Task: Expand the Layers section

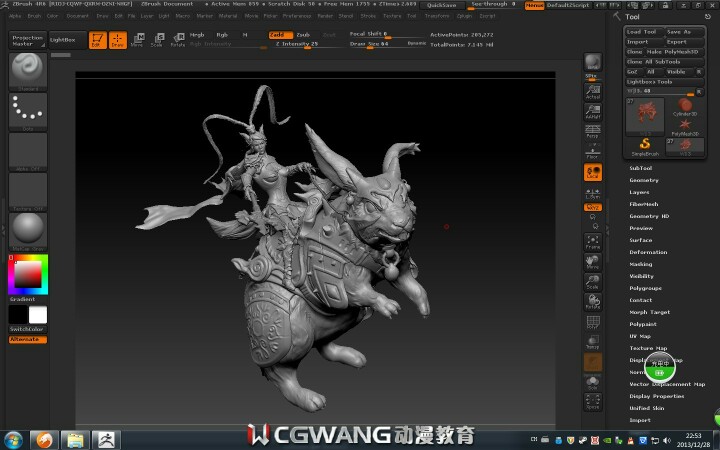Action: pyautogui.click(x=639, y=192)
